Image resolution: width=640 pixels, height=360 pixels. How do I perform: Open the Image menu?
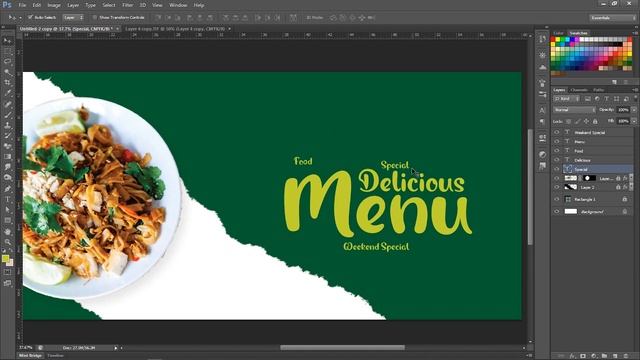pos(54,5)
